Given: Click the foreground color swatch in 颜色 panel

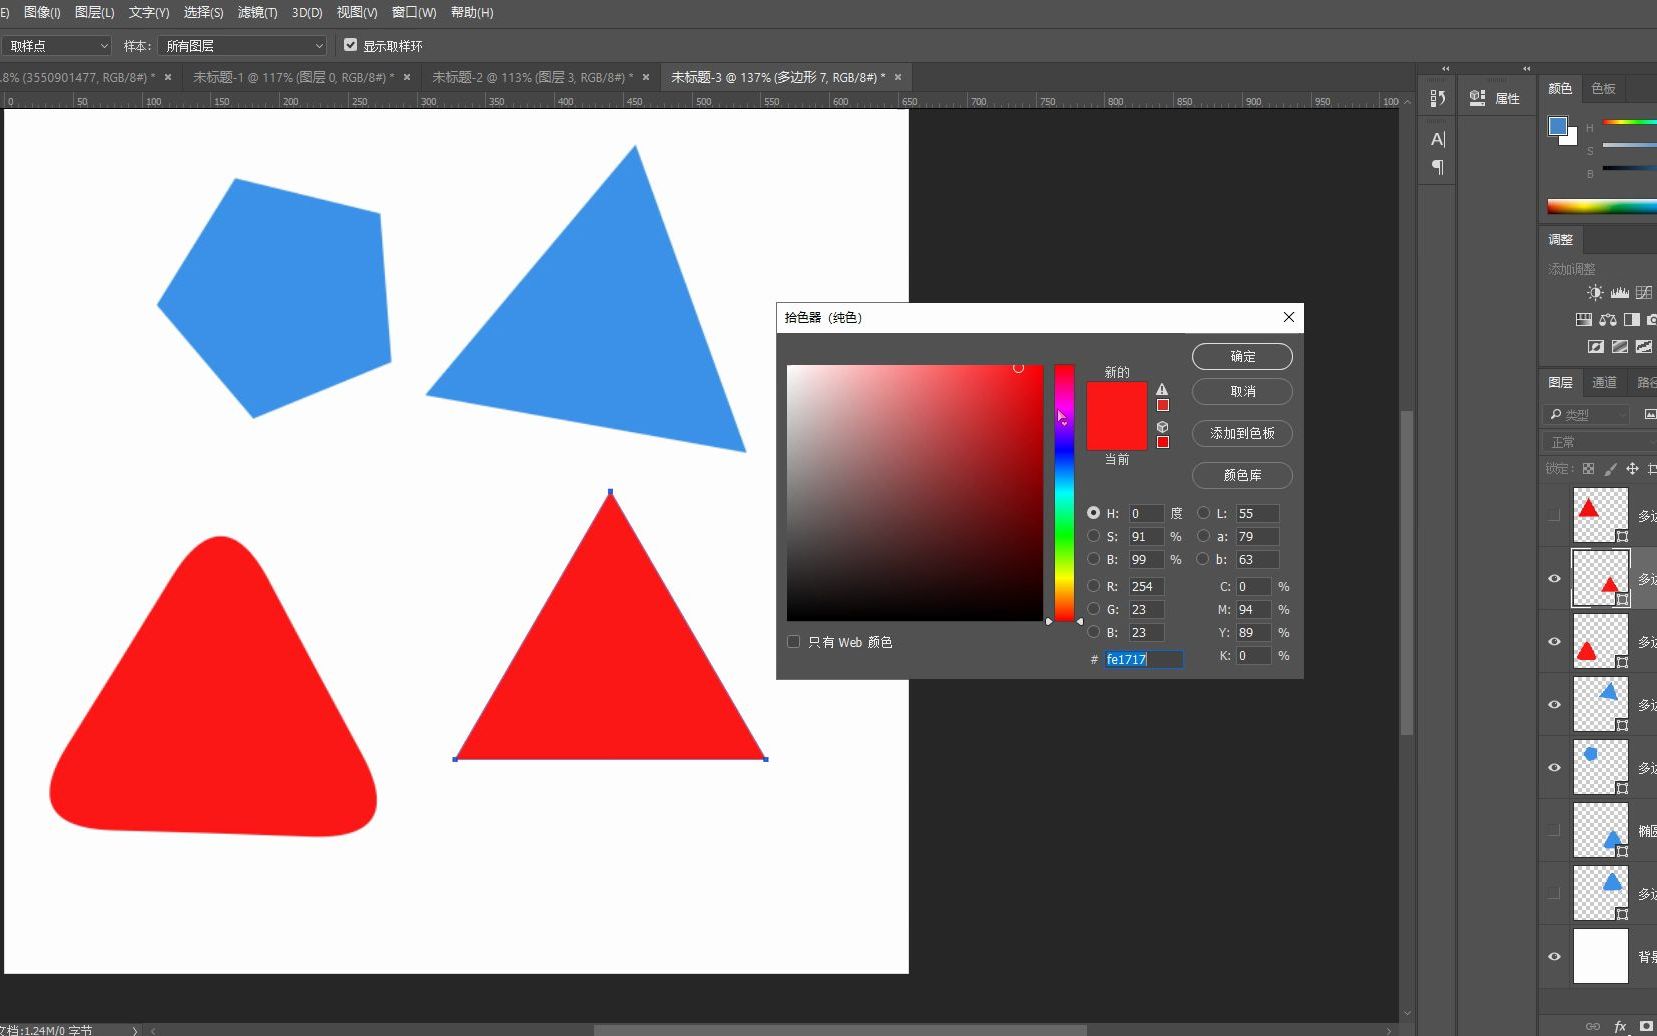Looking at the screenshot, I should pos(1557,126).
